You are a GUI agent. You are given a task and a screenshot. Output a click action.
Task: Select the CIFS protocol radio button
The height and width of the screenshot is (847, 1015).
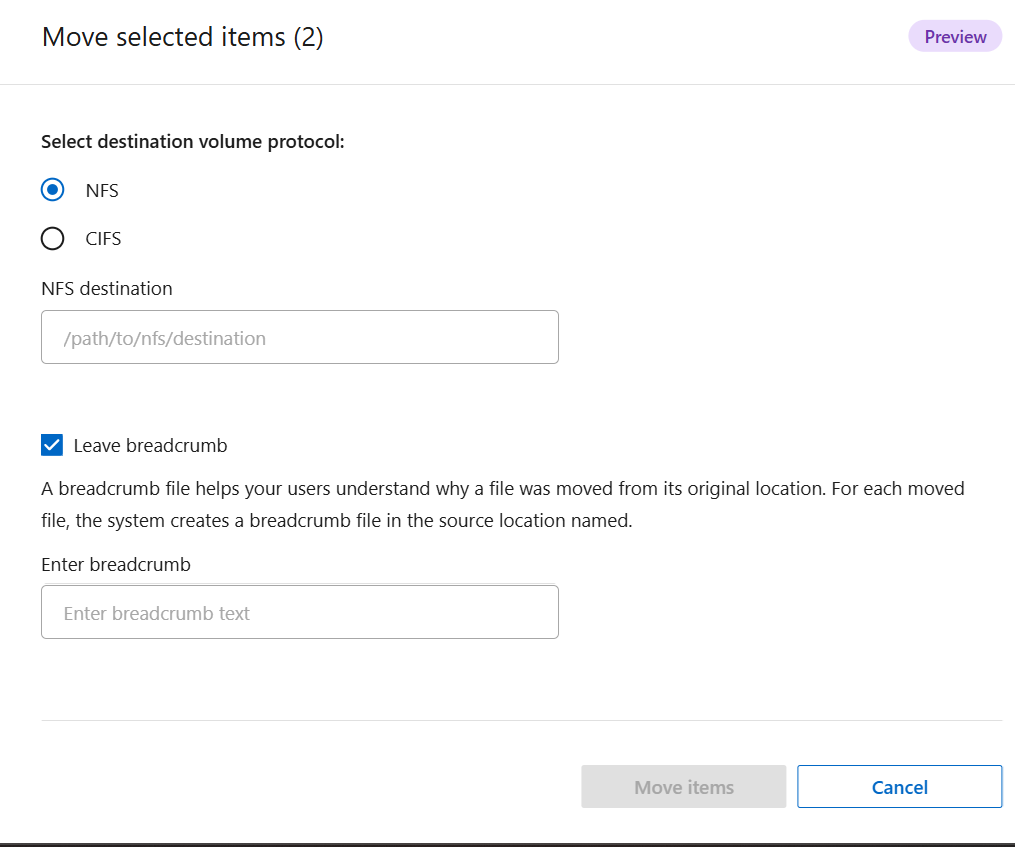pos(52,238)
